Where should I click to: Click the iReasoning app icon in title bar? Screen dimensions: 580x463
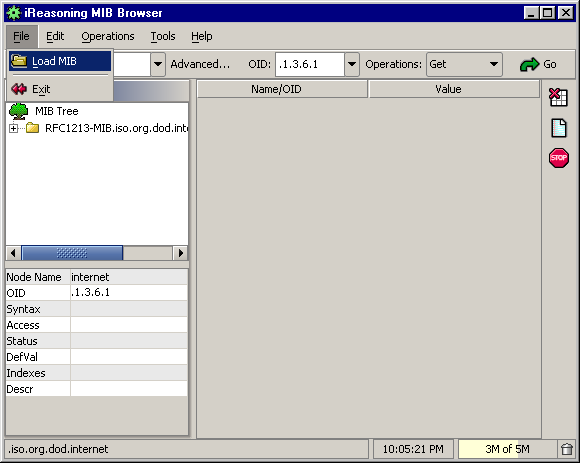14,13
